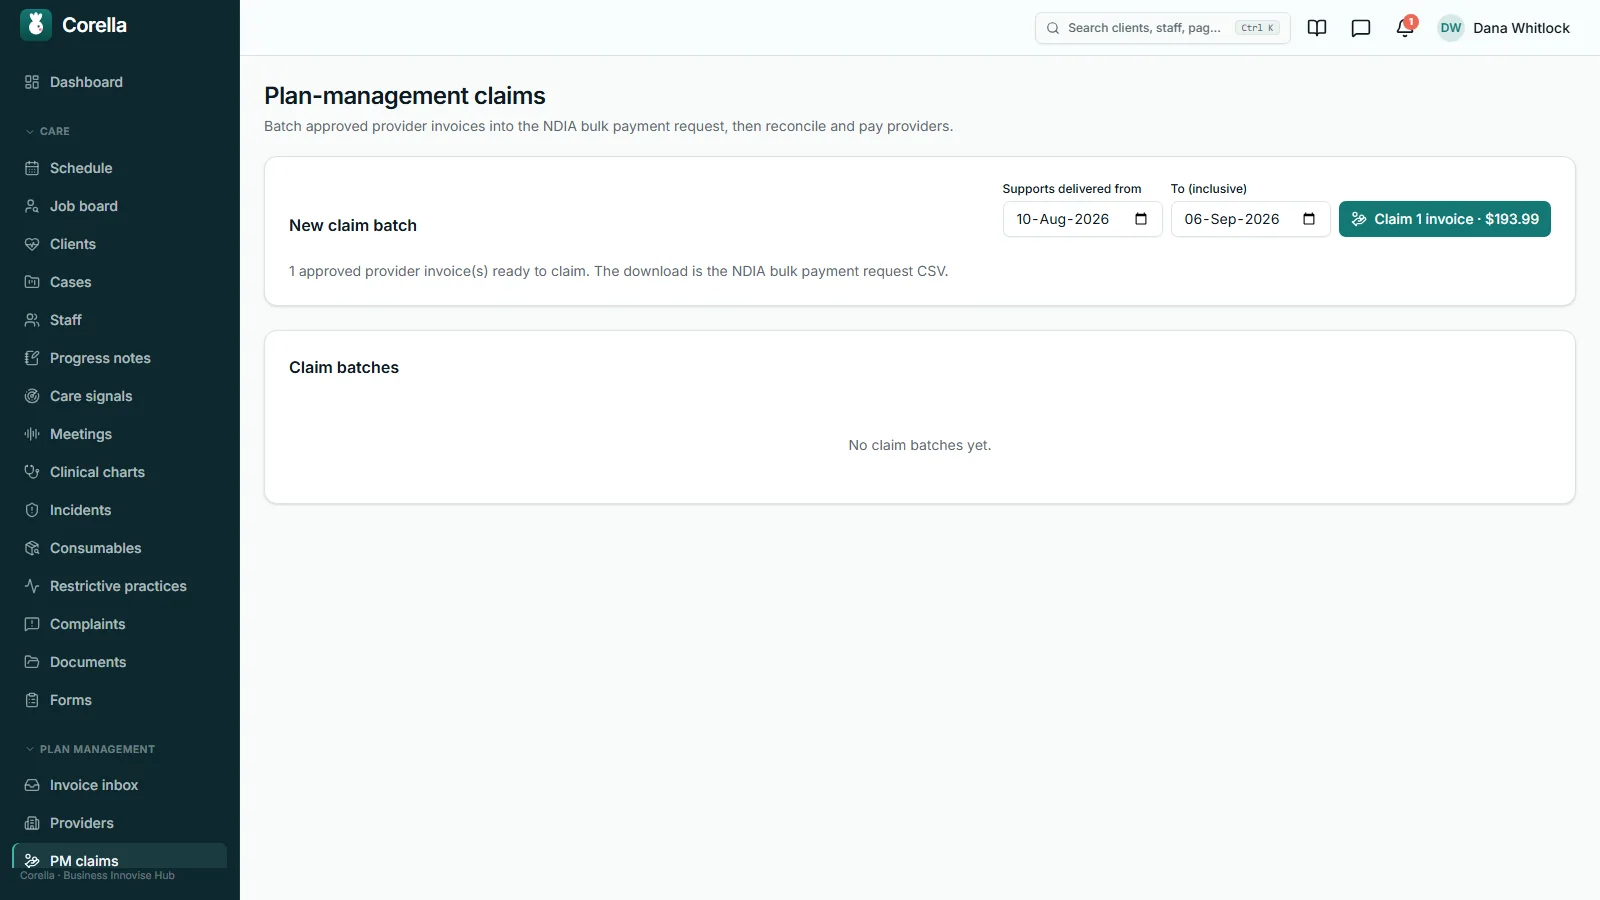Click the Clinical charts stethoscope icon
The height and width of the screenshot is (900, 1600).
(32, 472)
